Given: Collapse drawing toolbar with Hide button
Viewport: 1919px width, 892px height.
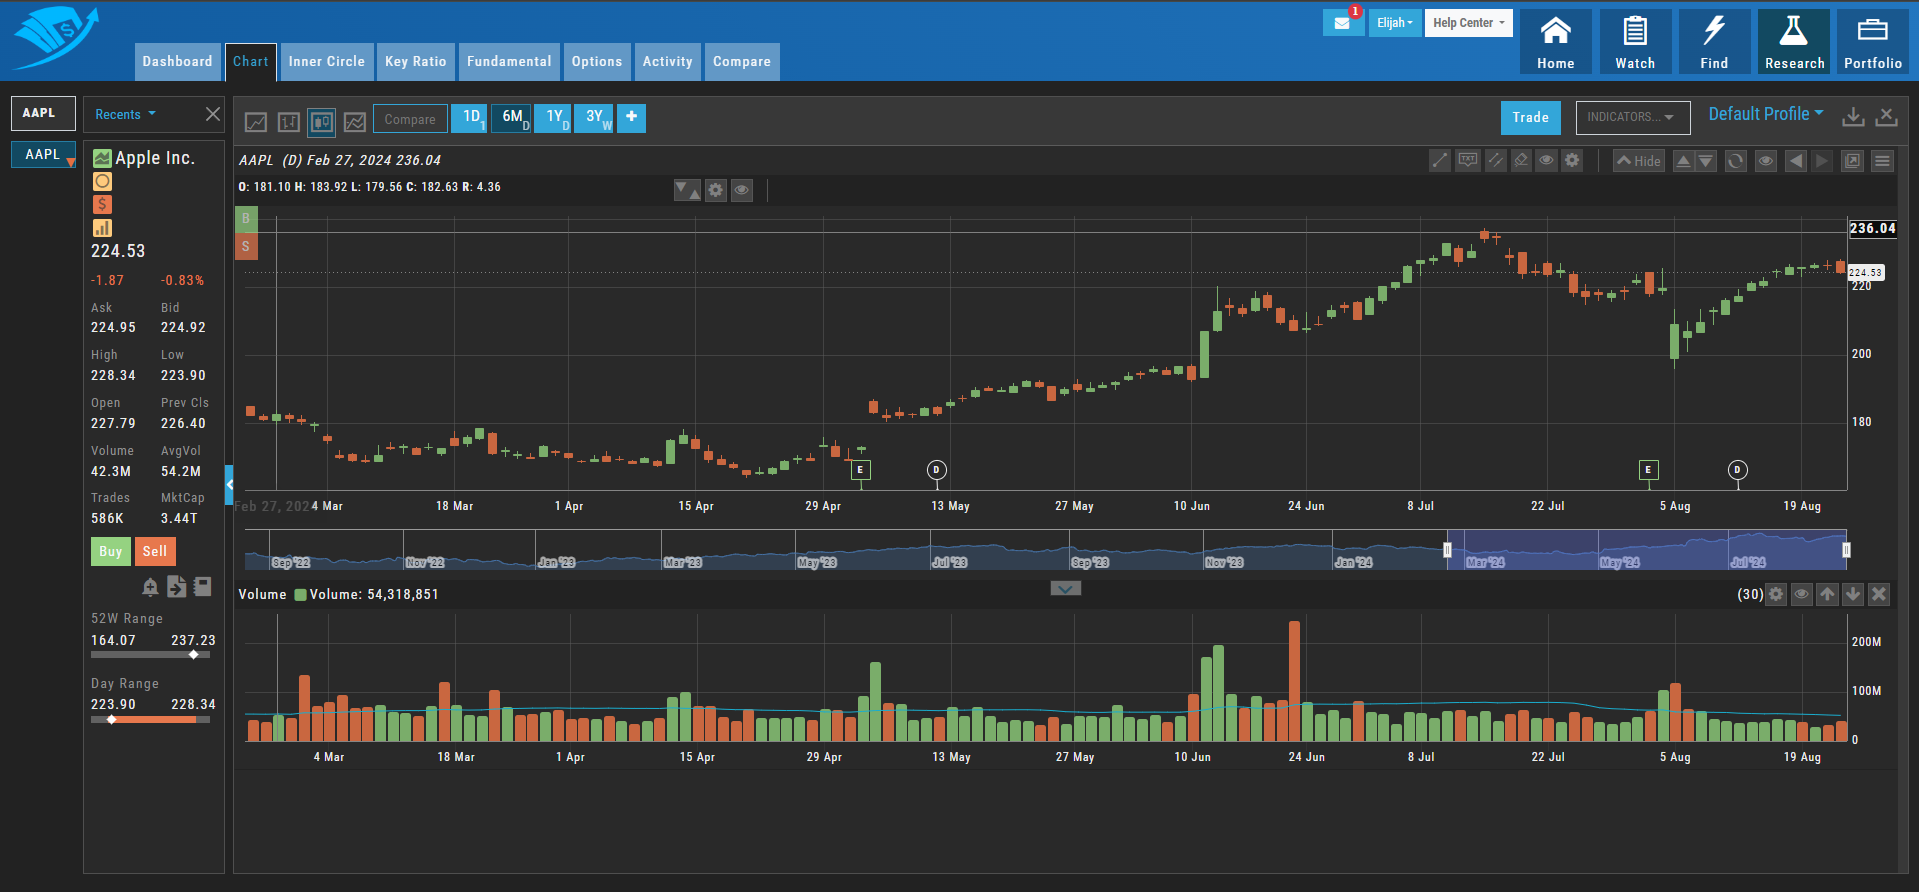Looking at the screenshot, I should click(1639, 161).
